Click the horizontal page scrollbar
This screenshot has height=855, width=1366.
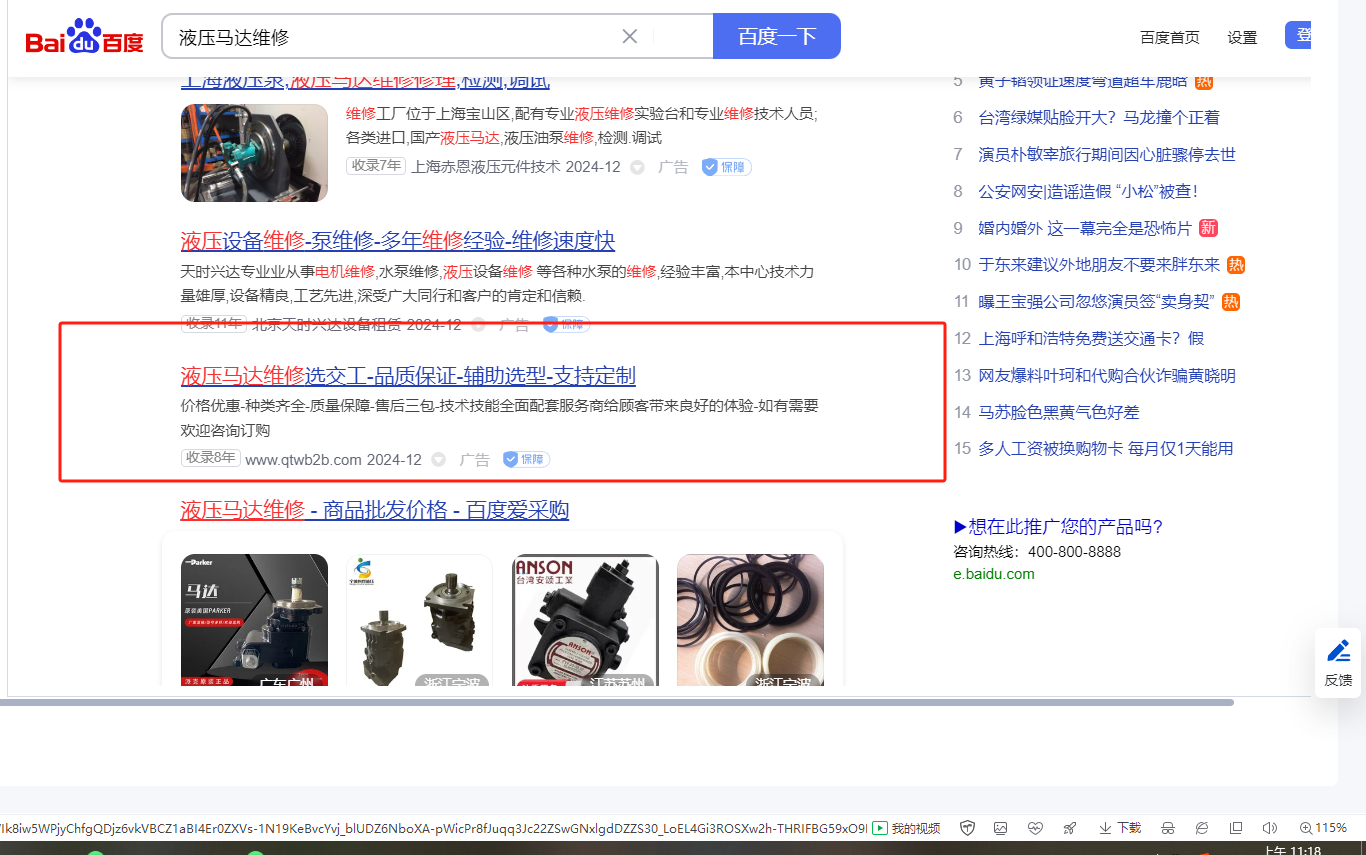tap(617, 702)
